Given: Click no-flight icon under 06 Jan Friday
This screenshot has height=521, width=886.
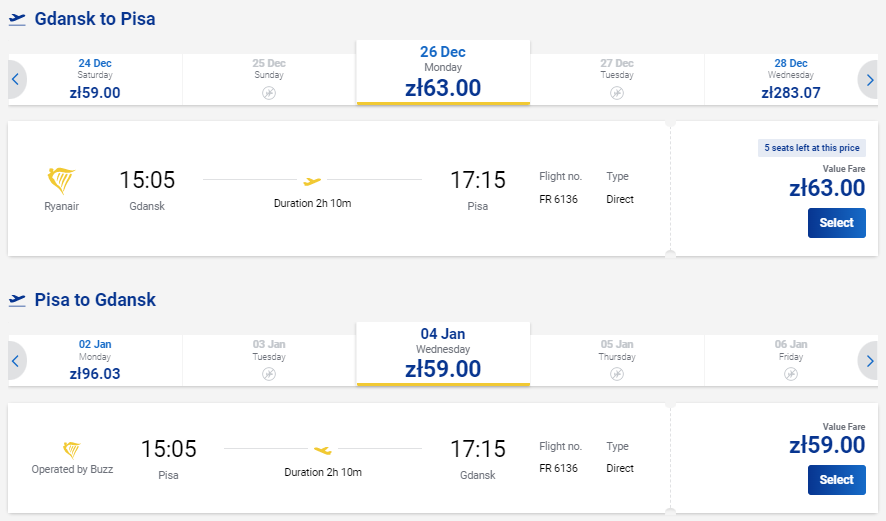Looking at the screenshot, I should pyautogui.click(x=791, y=374).
